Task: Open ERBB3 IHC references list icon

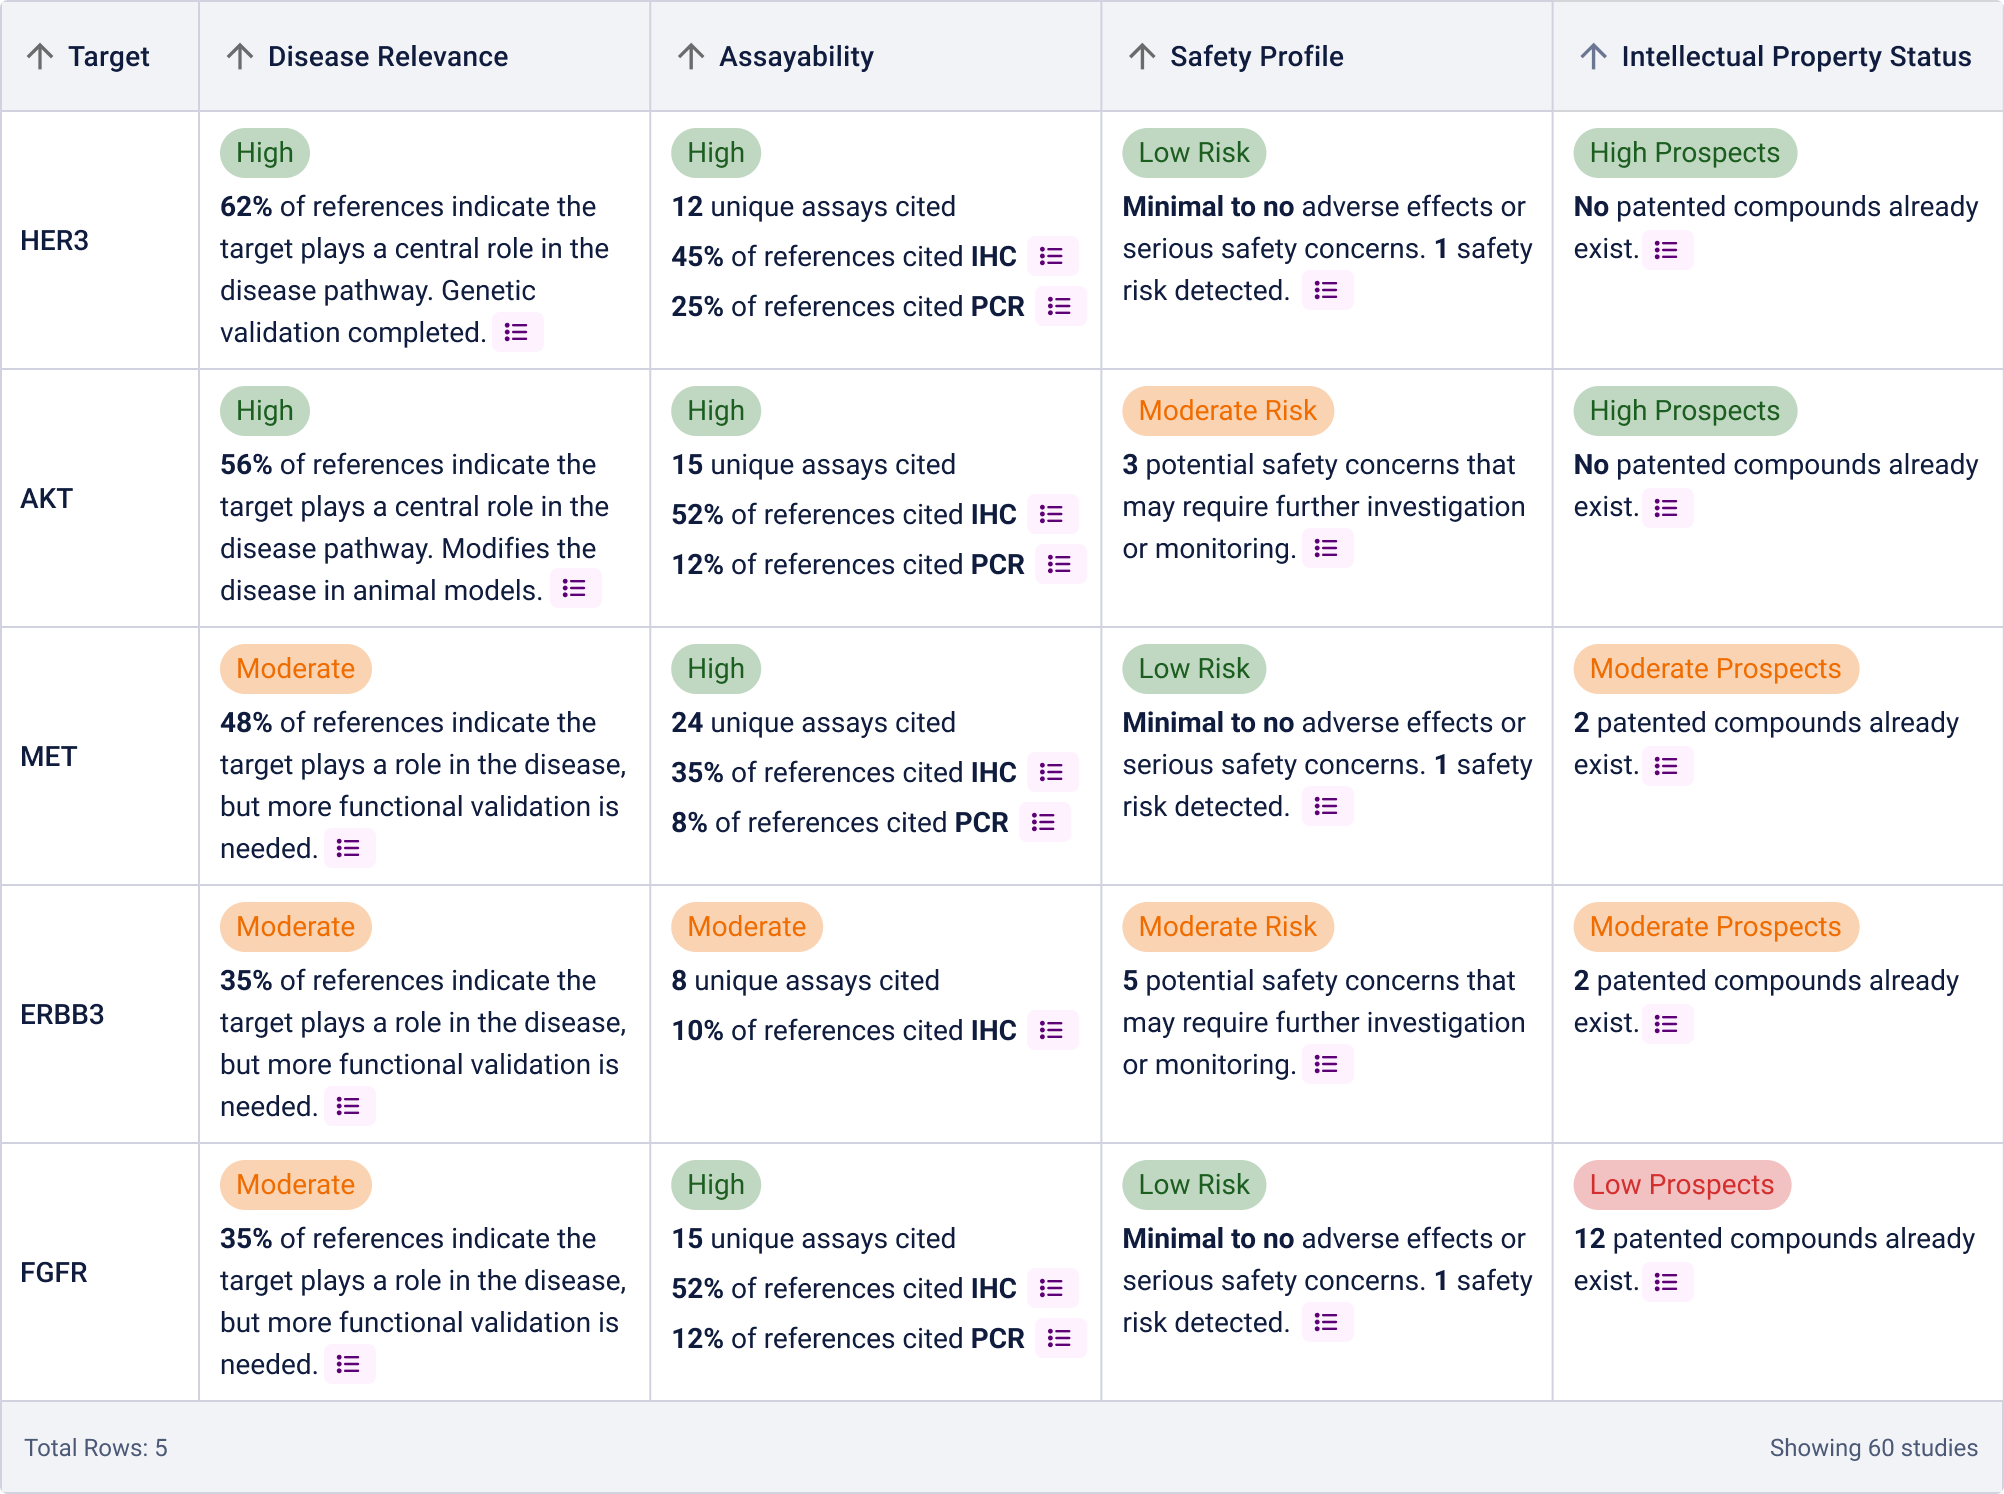Action: [x=1052, y=1030]
